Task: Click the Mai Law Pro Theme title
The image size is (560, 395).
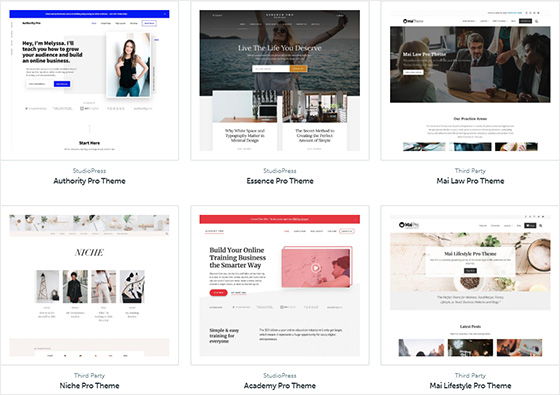Action: coord(470,181)
